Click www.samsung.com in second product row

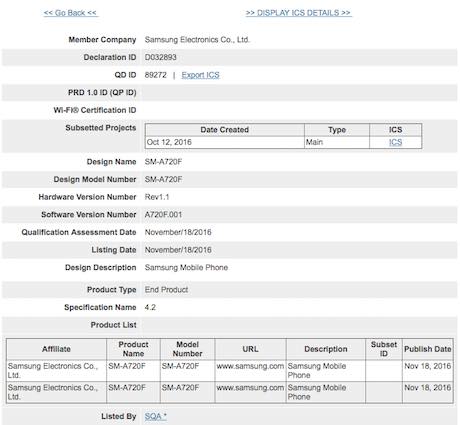tap(250, 388)
